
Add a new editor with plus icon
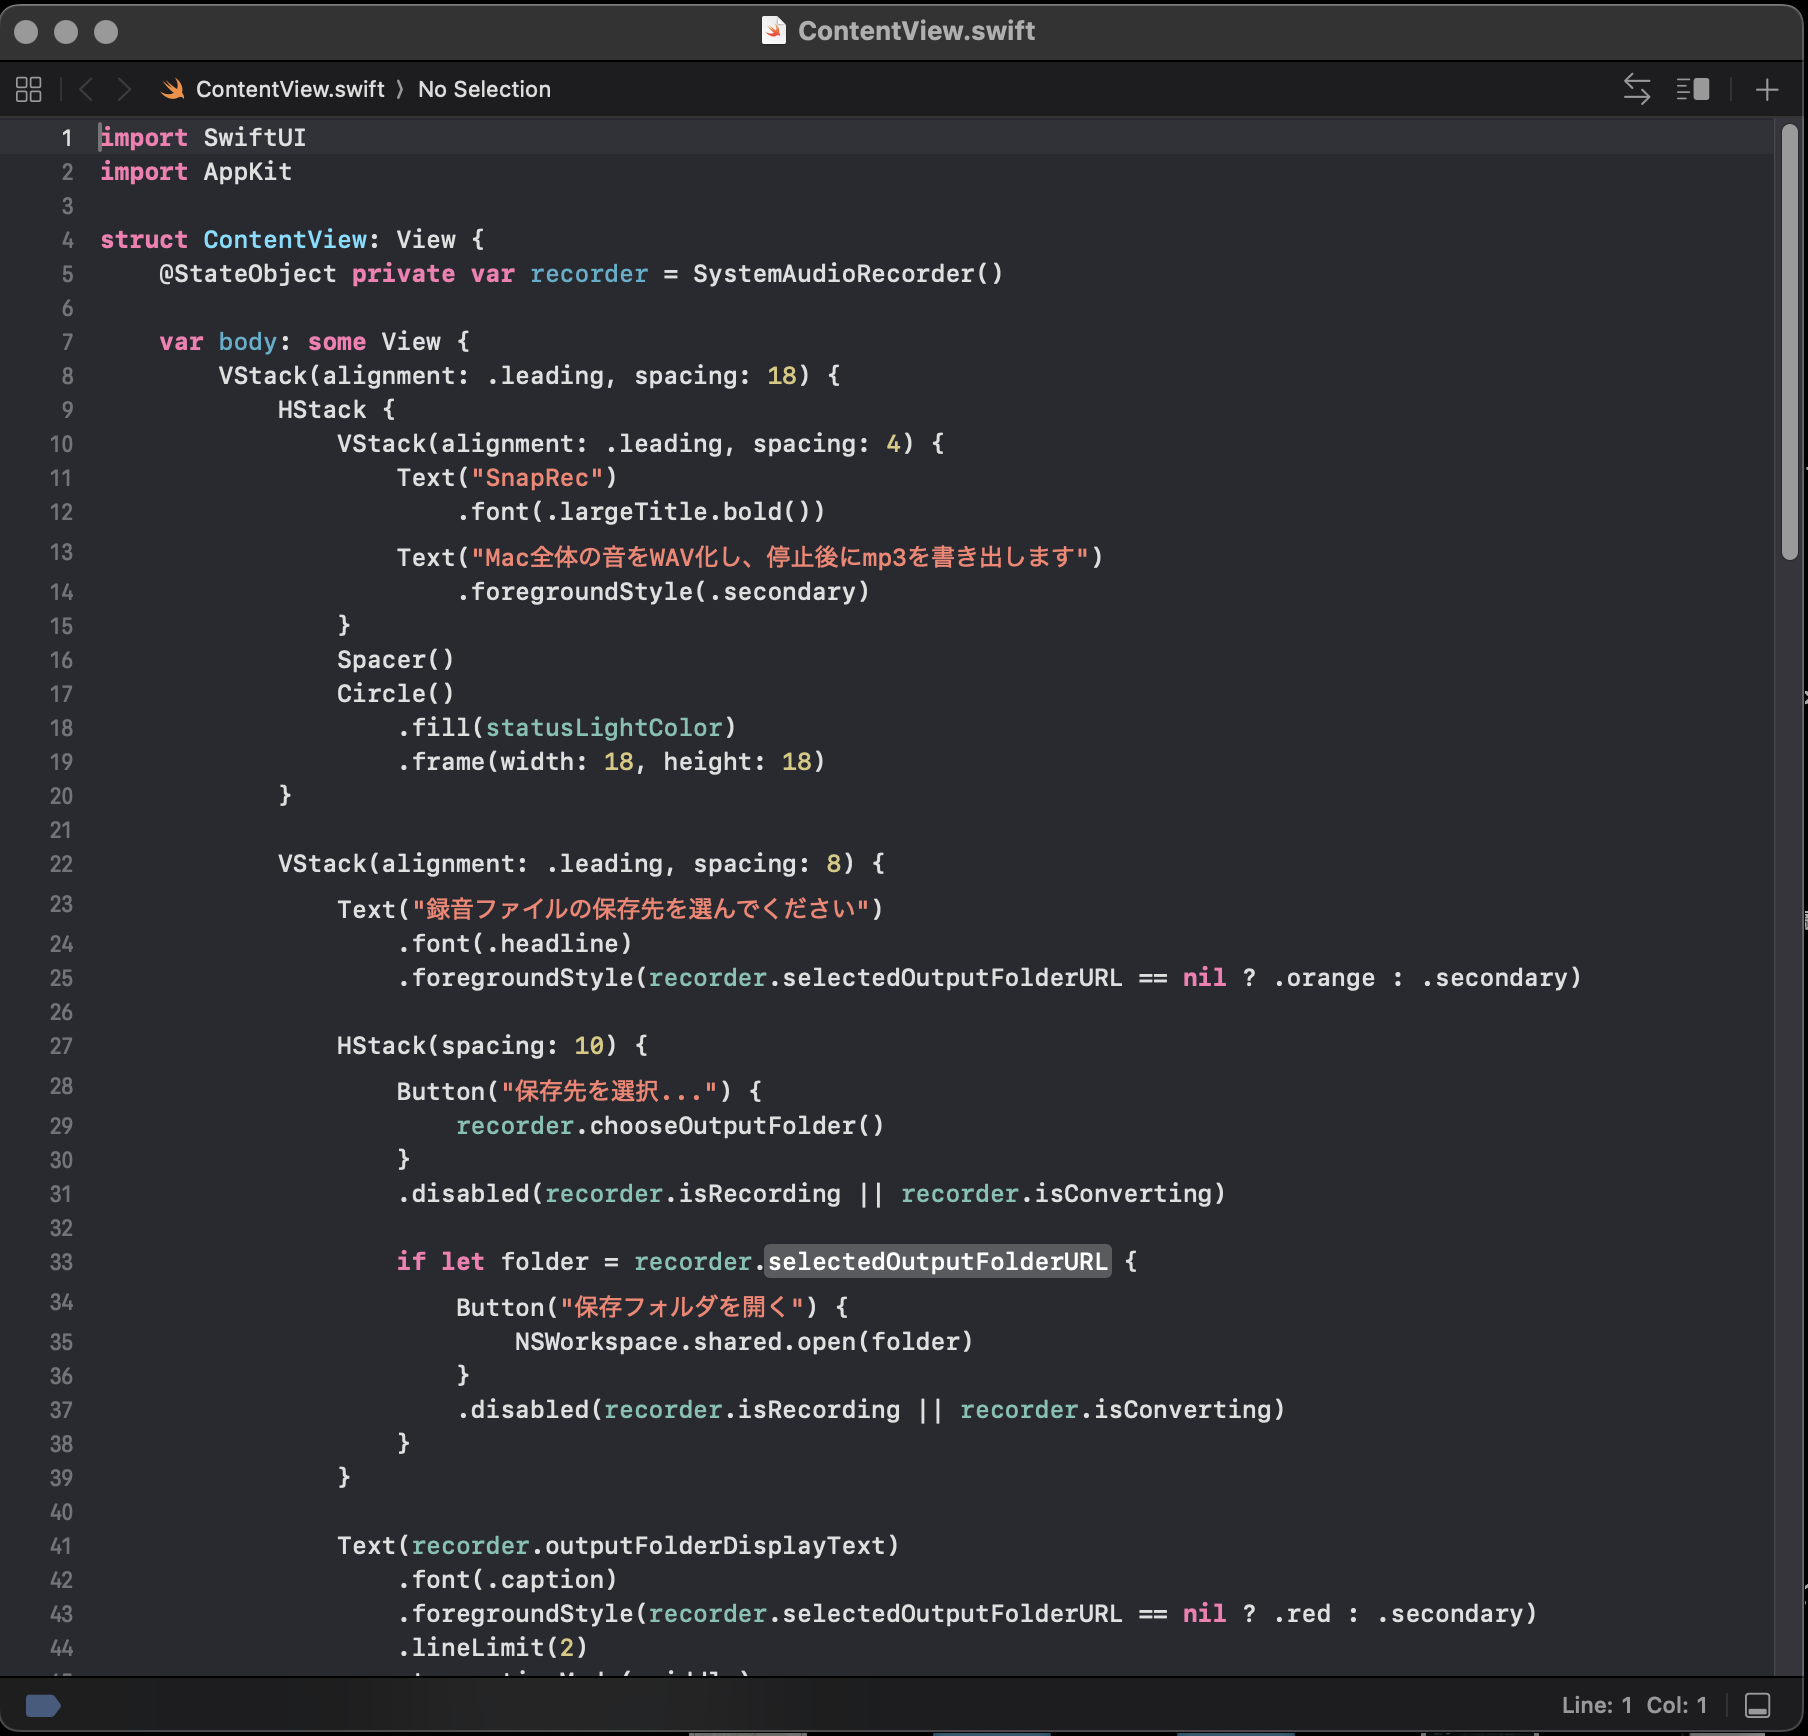point(1767,89)
